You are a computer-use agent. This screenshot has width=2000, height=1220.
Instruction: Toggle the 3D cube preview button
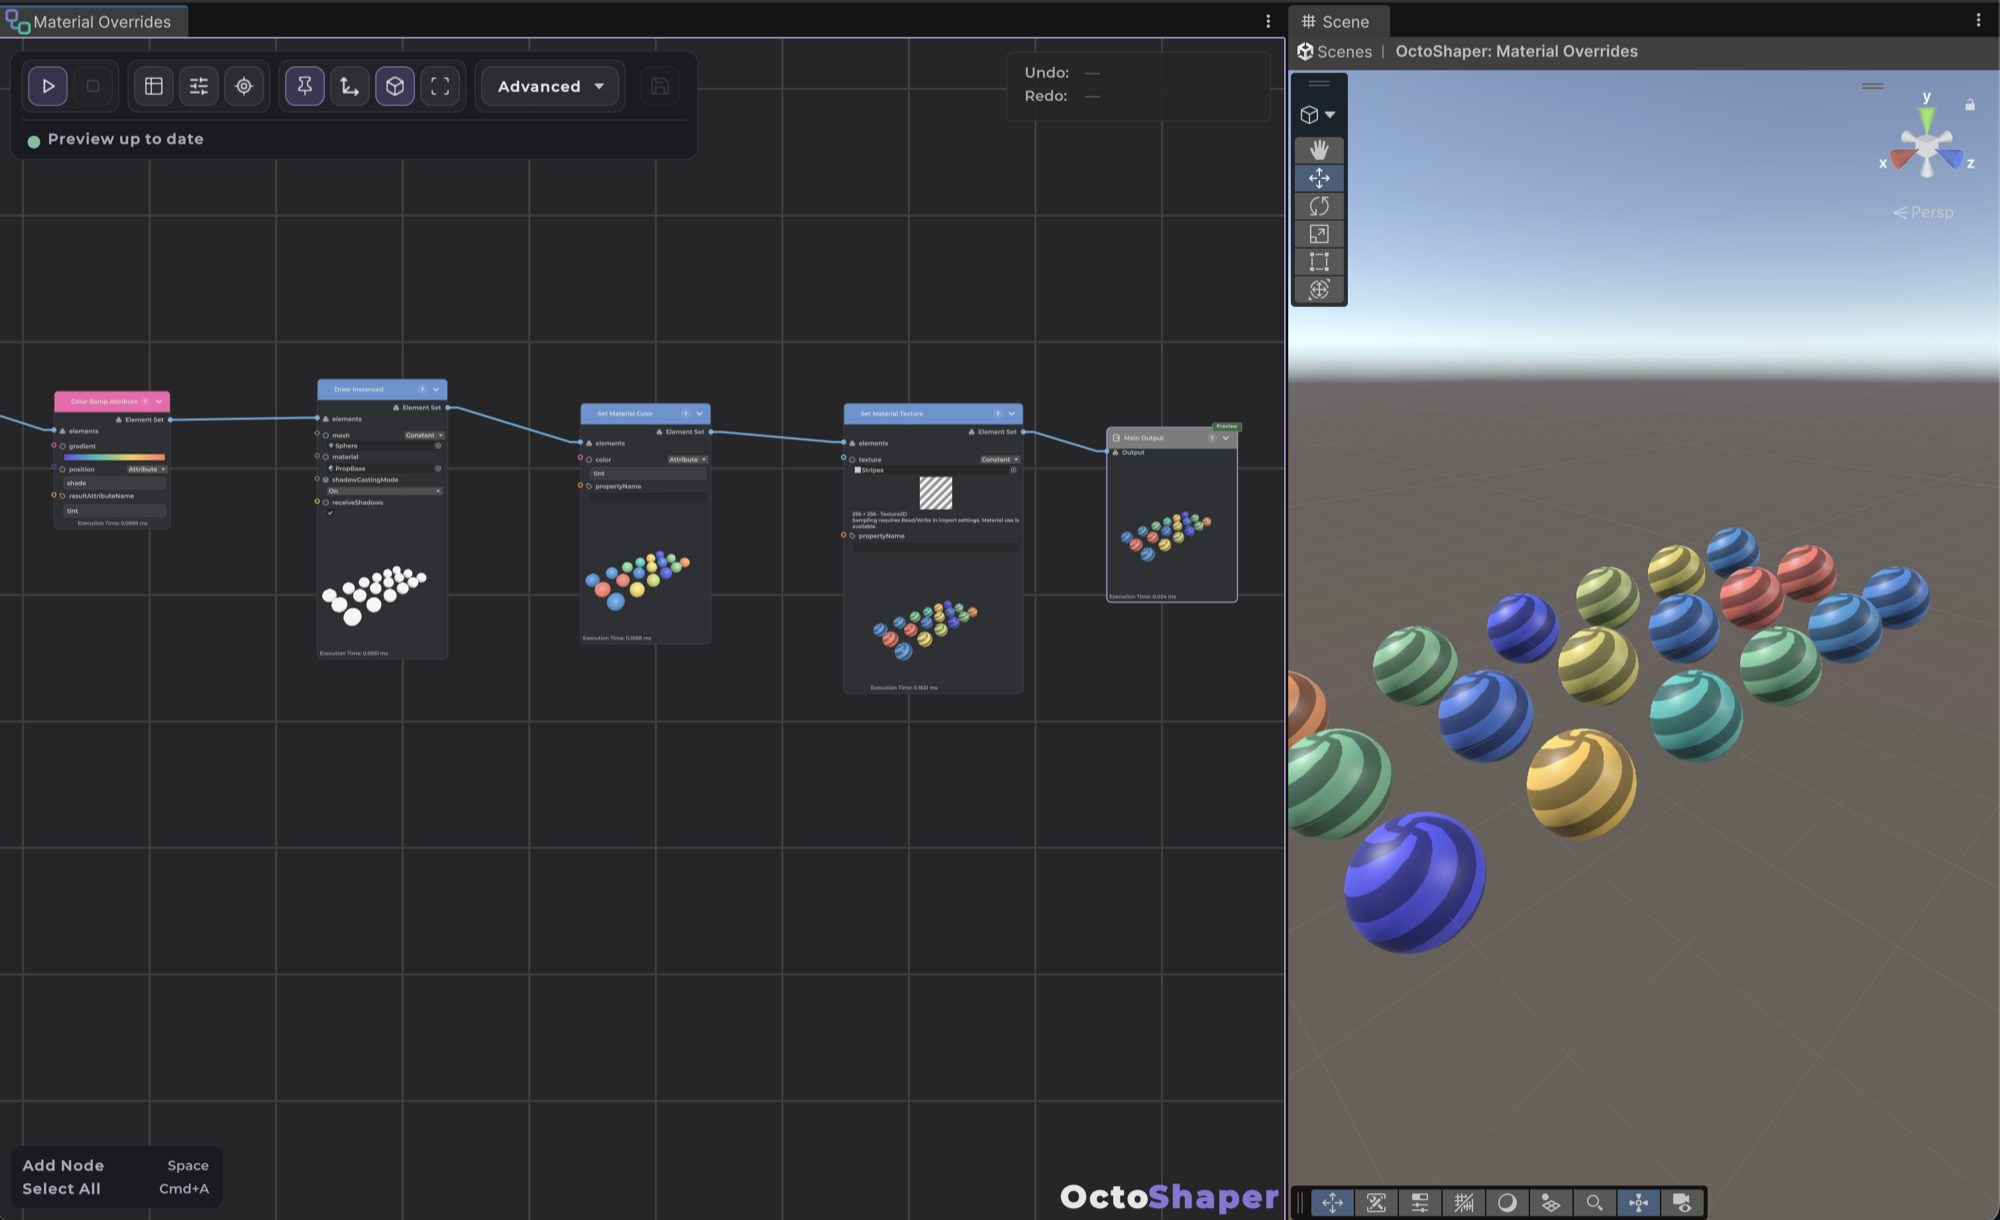point(395,86)
